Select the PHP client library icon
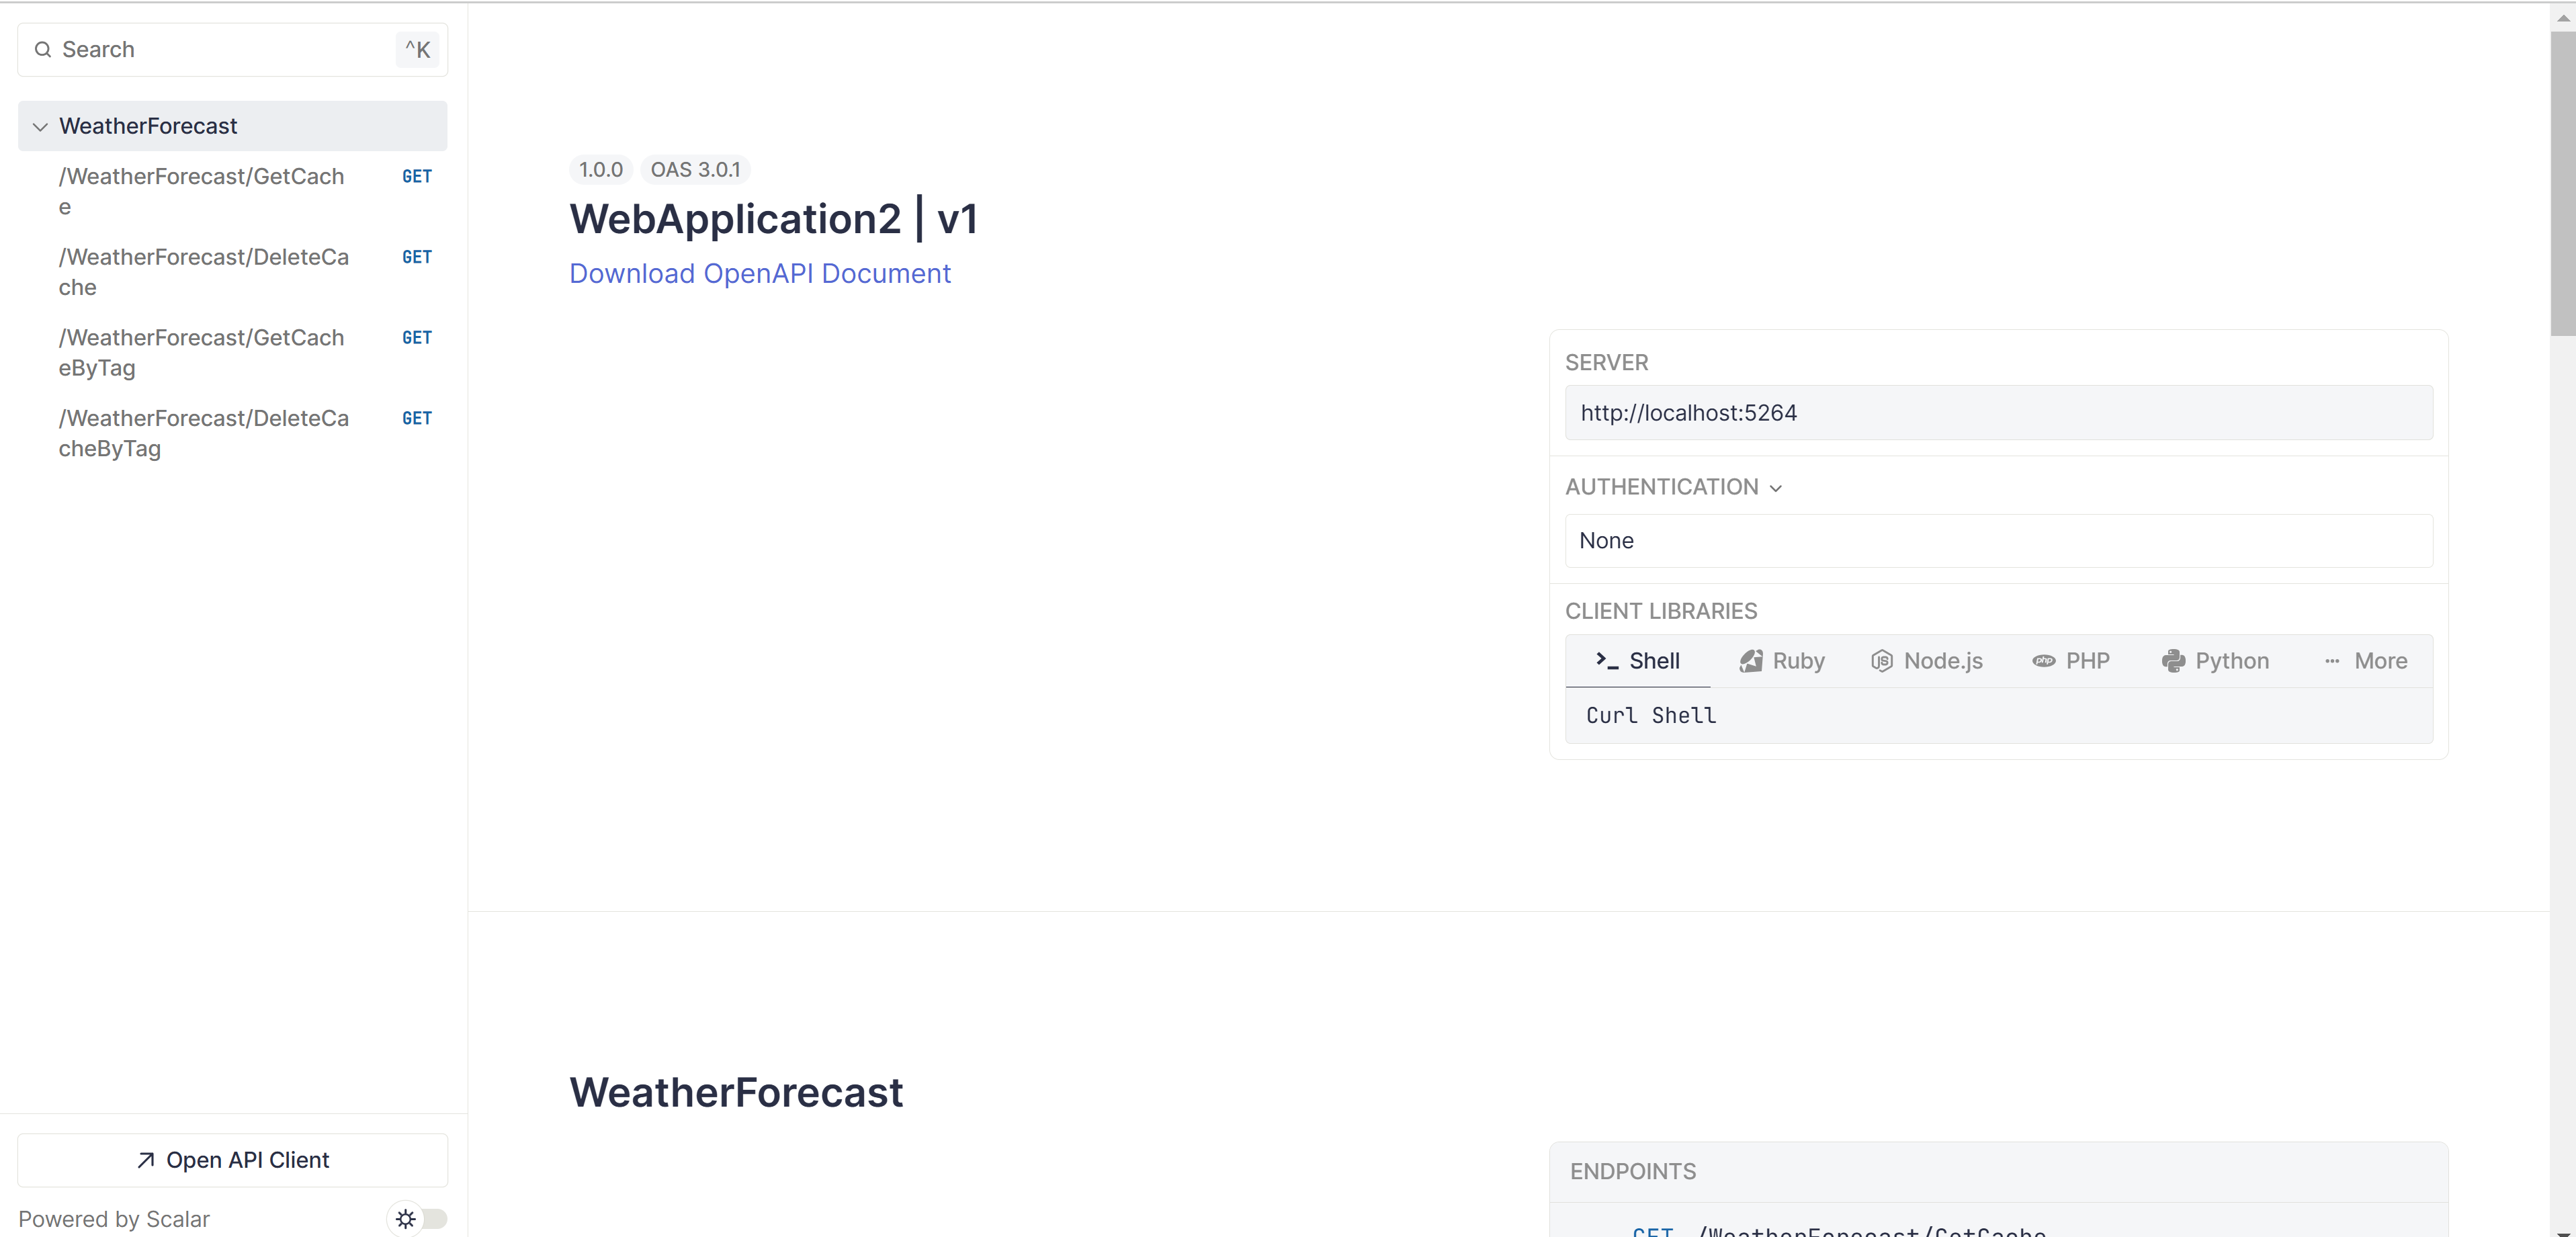This screenshot has height=1237, width=2576. [x=2043, y=661]
